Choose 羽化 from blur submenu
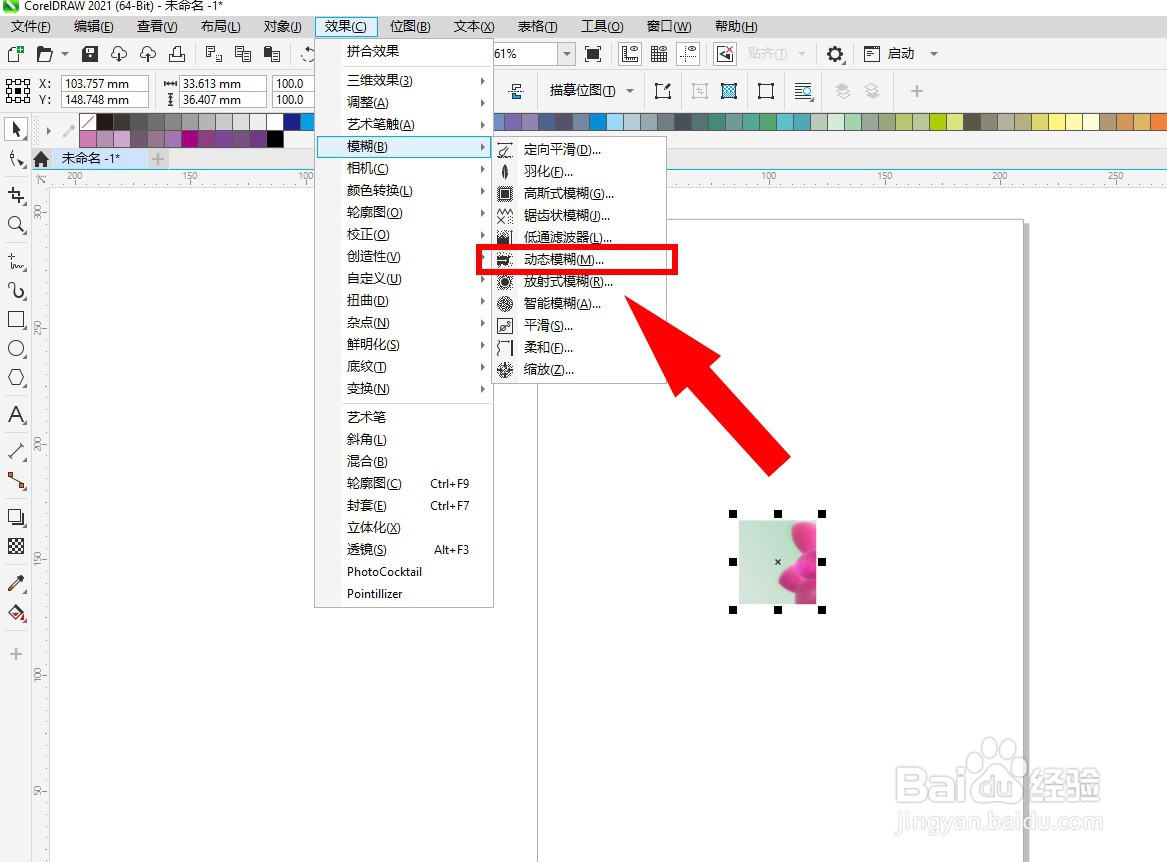 tap(580, 172)
